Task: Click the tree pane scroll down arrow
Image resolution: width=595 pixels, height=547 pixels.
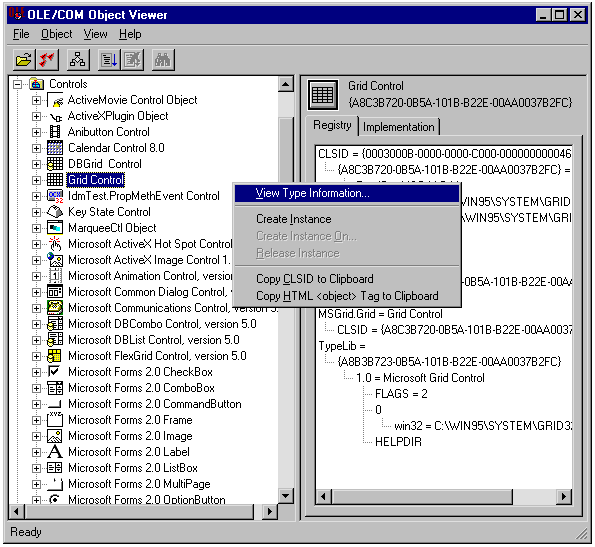Action: coord(286,495)
